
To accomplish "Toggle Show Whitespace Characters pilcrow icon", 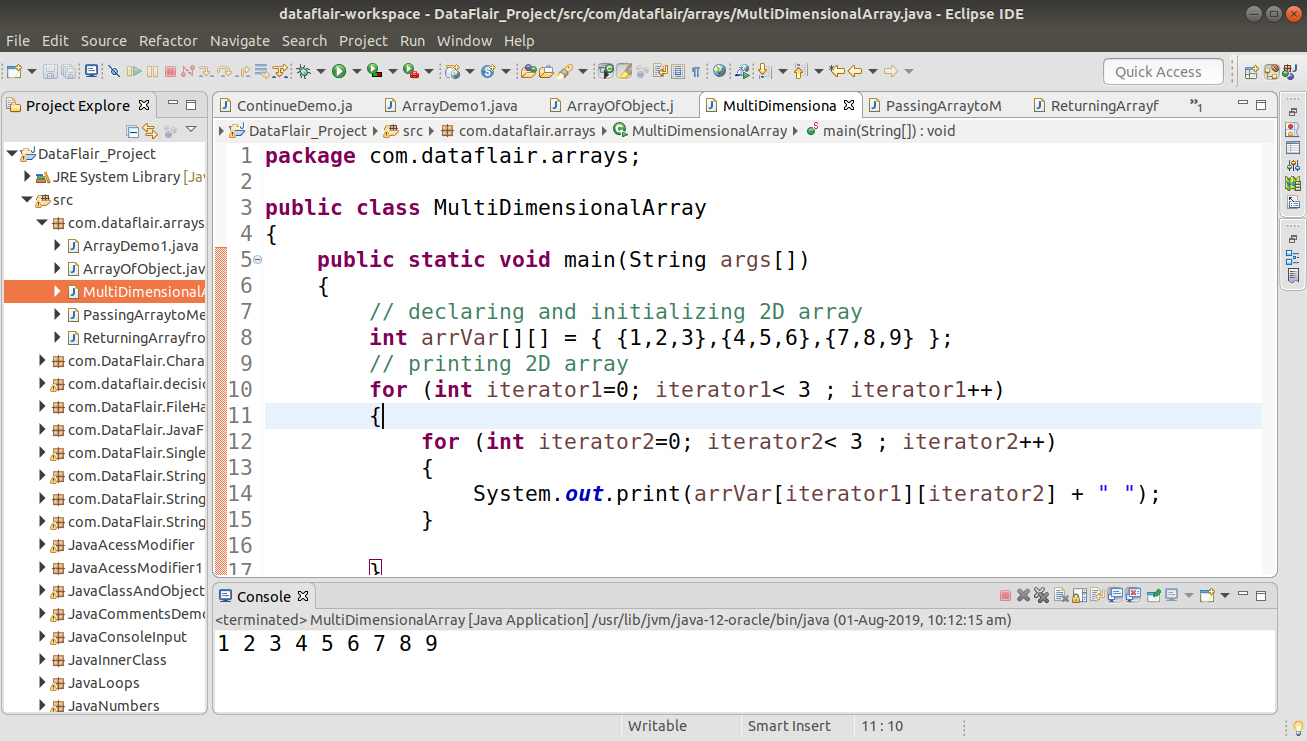I will (696, 71).
